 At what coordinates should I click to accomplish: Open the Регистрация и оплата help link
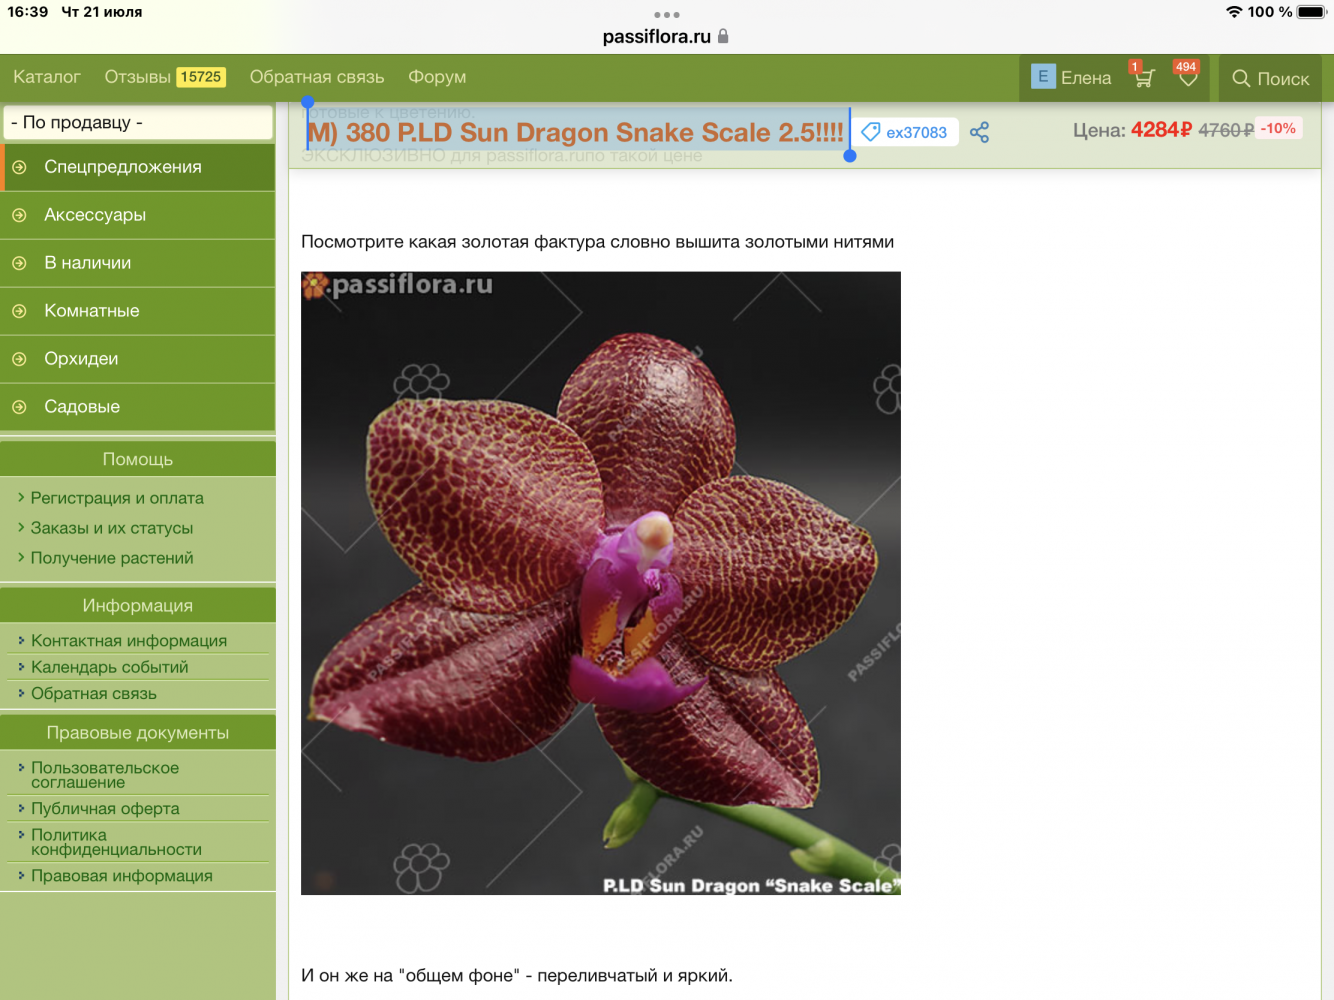point(117,498)
